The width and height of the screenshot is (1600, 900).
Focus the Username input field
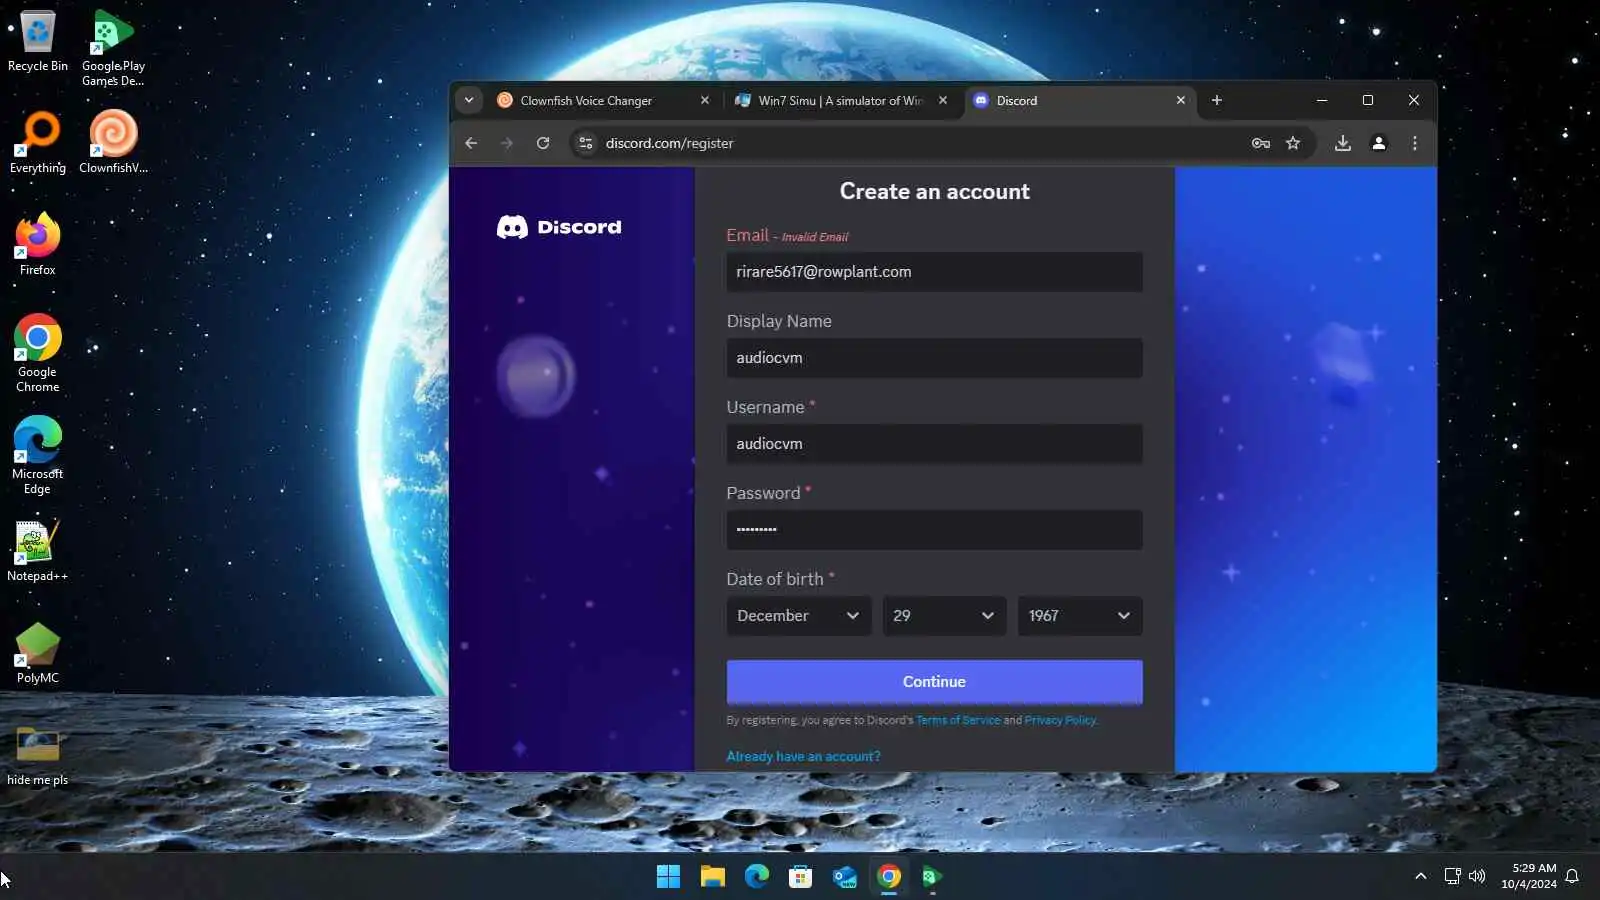click(934, 444)
